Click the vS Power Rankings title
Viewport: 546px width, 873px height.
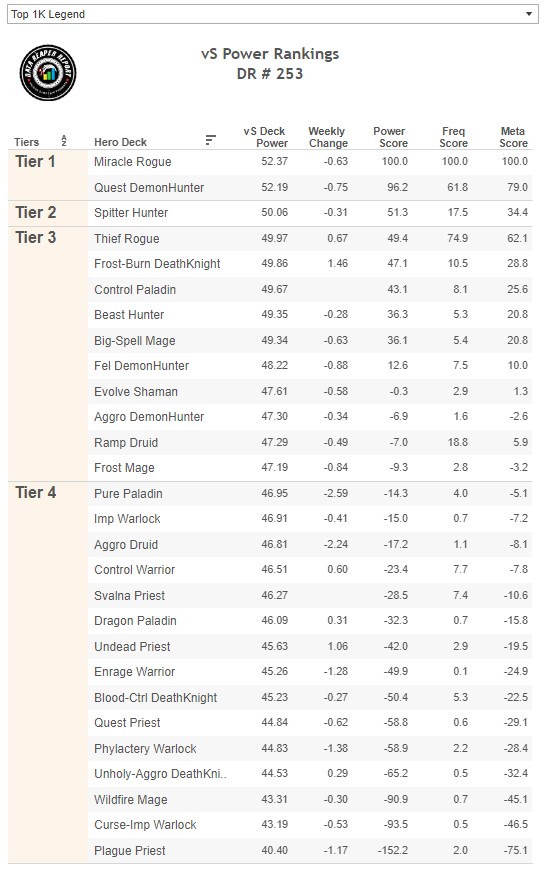pos(270,54)
